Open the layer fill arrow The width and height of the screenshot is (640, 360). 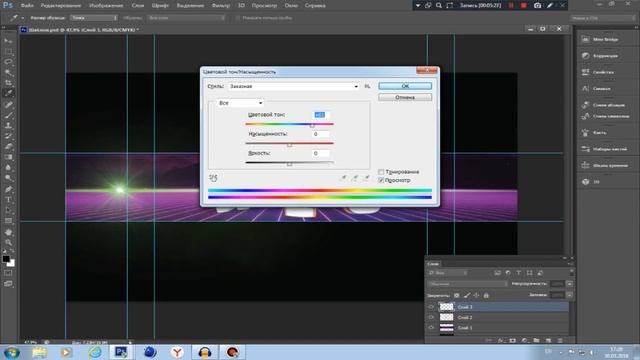pyautogui.click(x=569, y=295)
